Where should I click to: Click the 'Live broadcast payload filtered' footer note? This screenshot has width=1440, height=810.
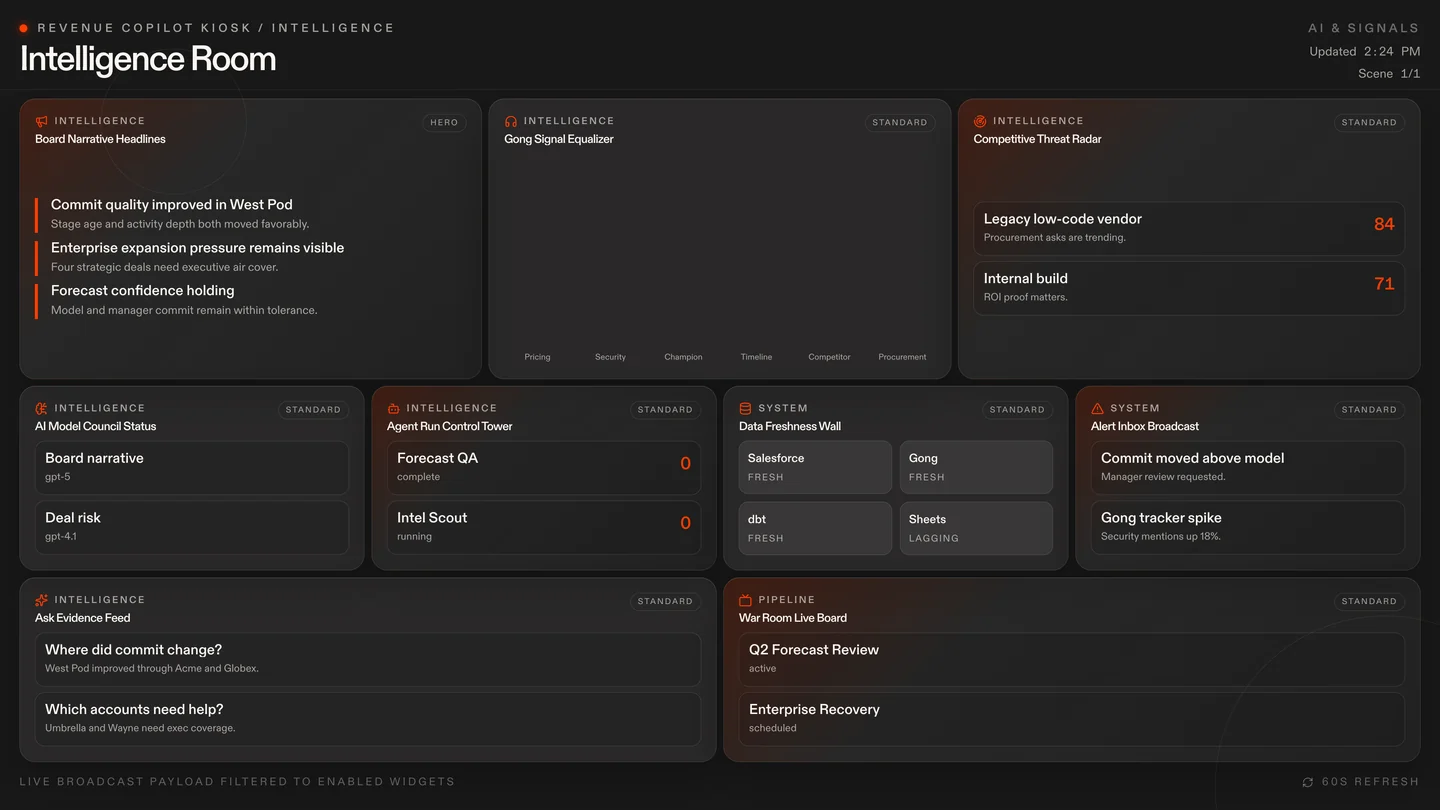[237, 782]
